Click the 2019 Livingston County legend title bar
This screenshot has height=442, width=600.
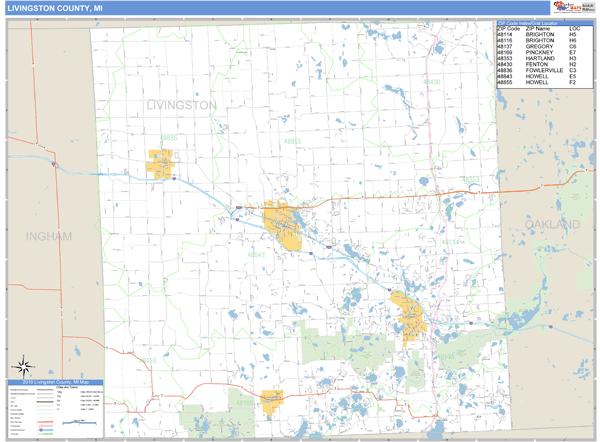coord(55,382)
